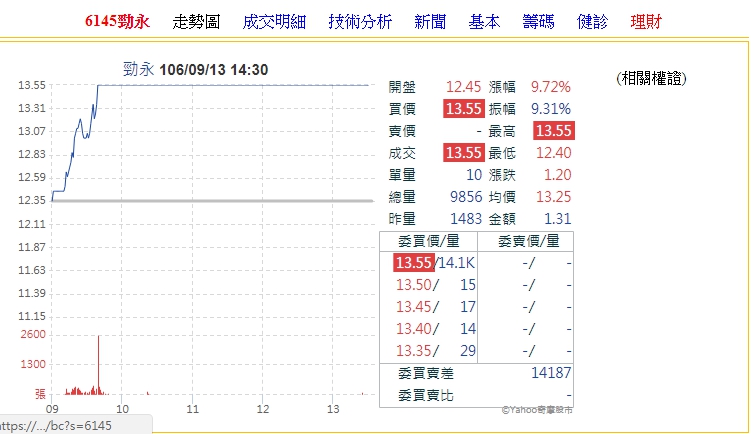Viewport: 751px width, 434px height.
Task: Click the 昨量 value 1483
Action: [x=466, y=219]
